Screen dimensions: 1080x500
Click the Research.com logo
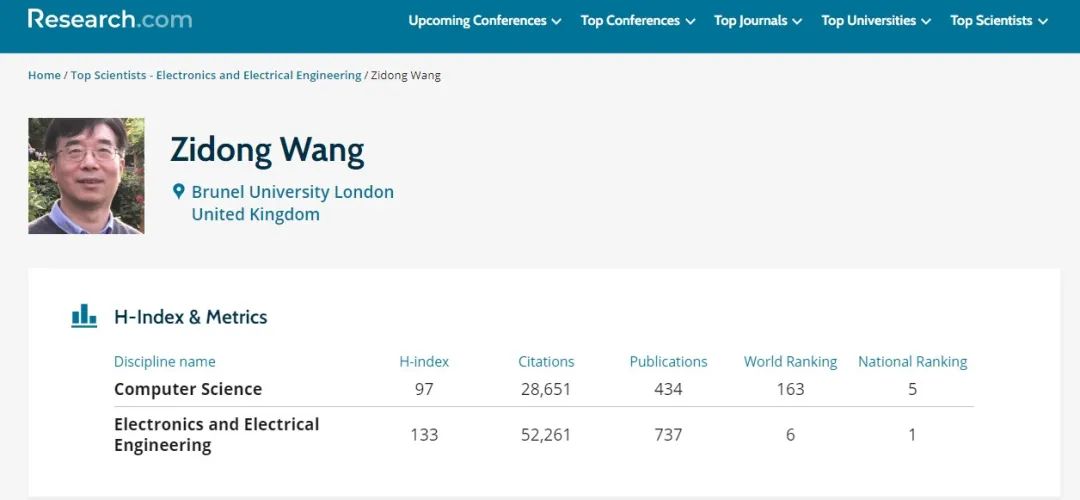tap(110, 19)
